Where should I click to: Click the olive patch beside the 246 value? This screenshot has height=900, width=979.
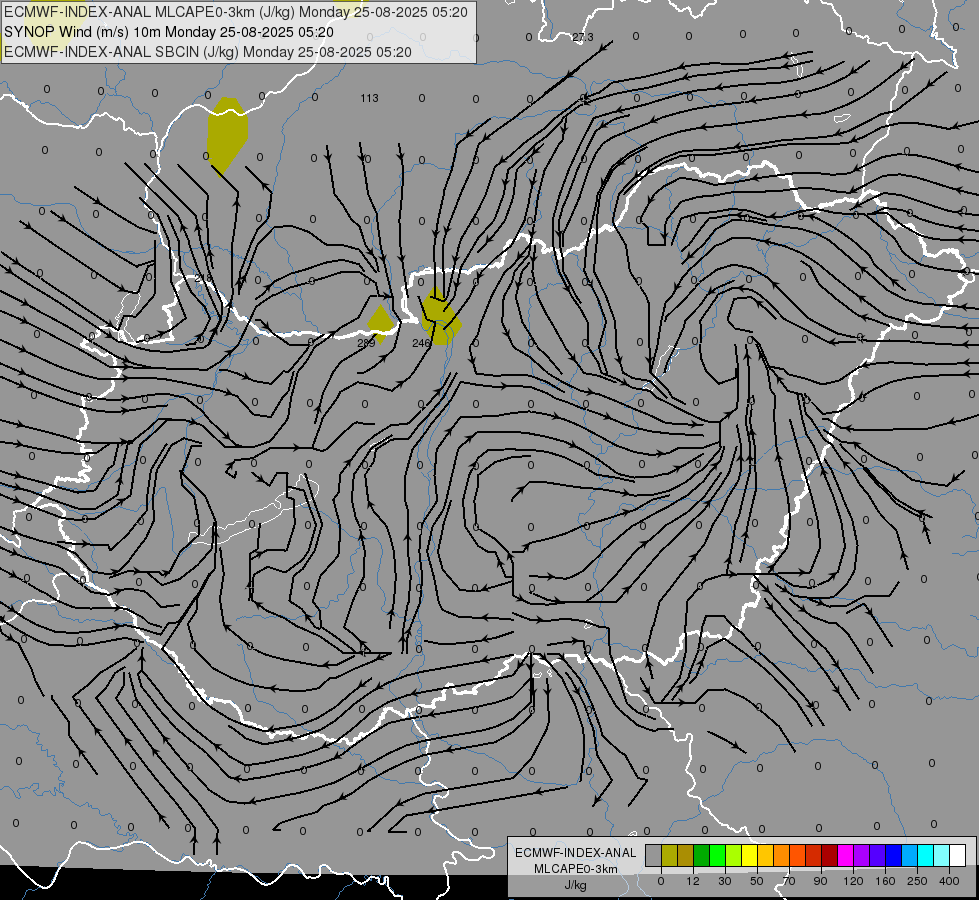pyautogui.click(x=441, y=317)
